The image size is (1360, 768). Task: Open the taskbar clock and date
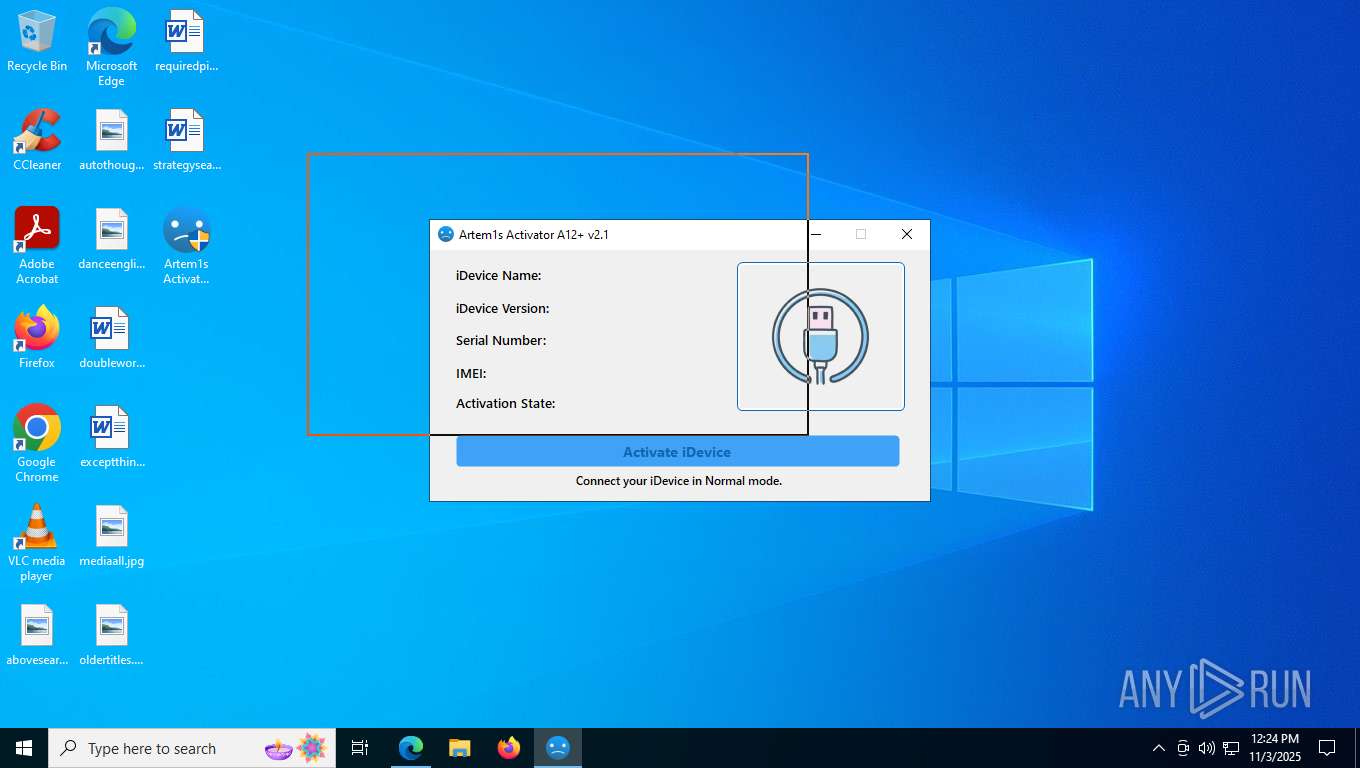tap(1274, 748)
